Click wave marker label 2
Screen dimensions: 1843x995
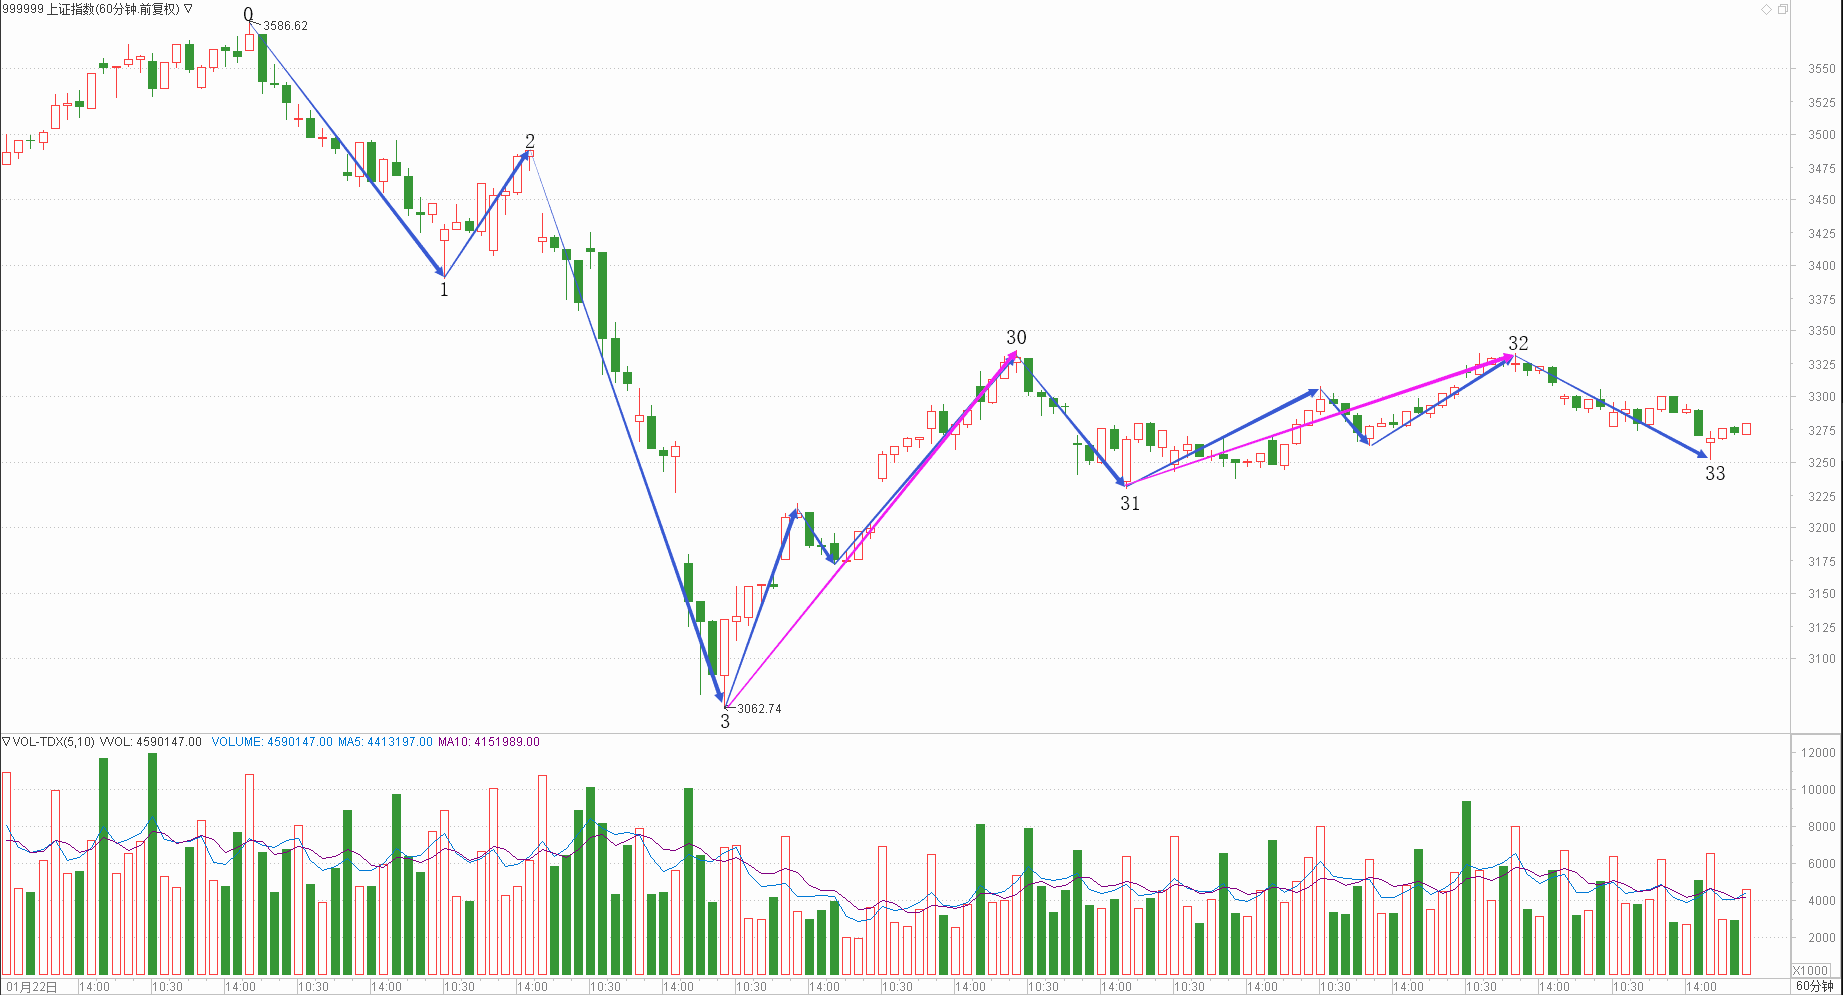click(x=530, y=141)
